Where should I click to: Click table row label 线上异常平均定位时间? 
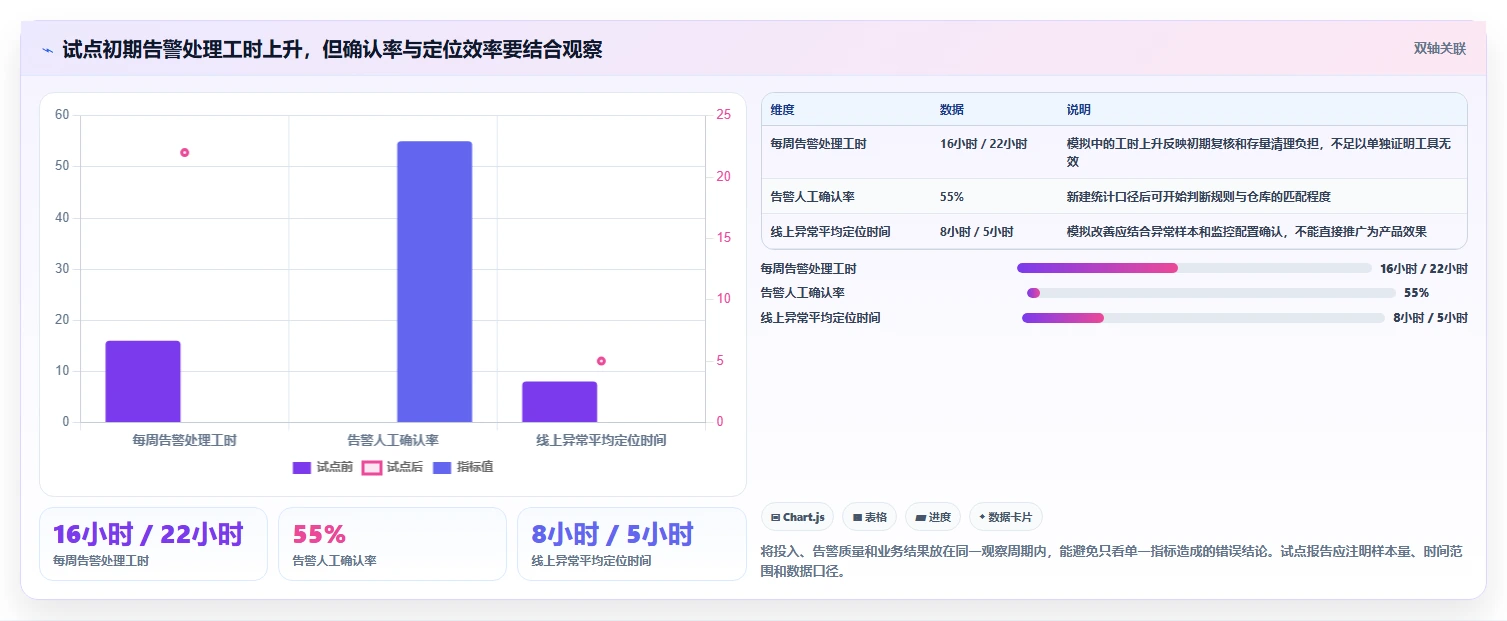click(830, 232)
